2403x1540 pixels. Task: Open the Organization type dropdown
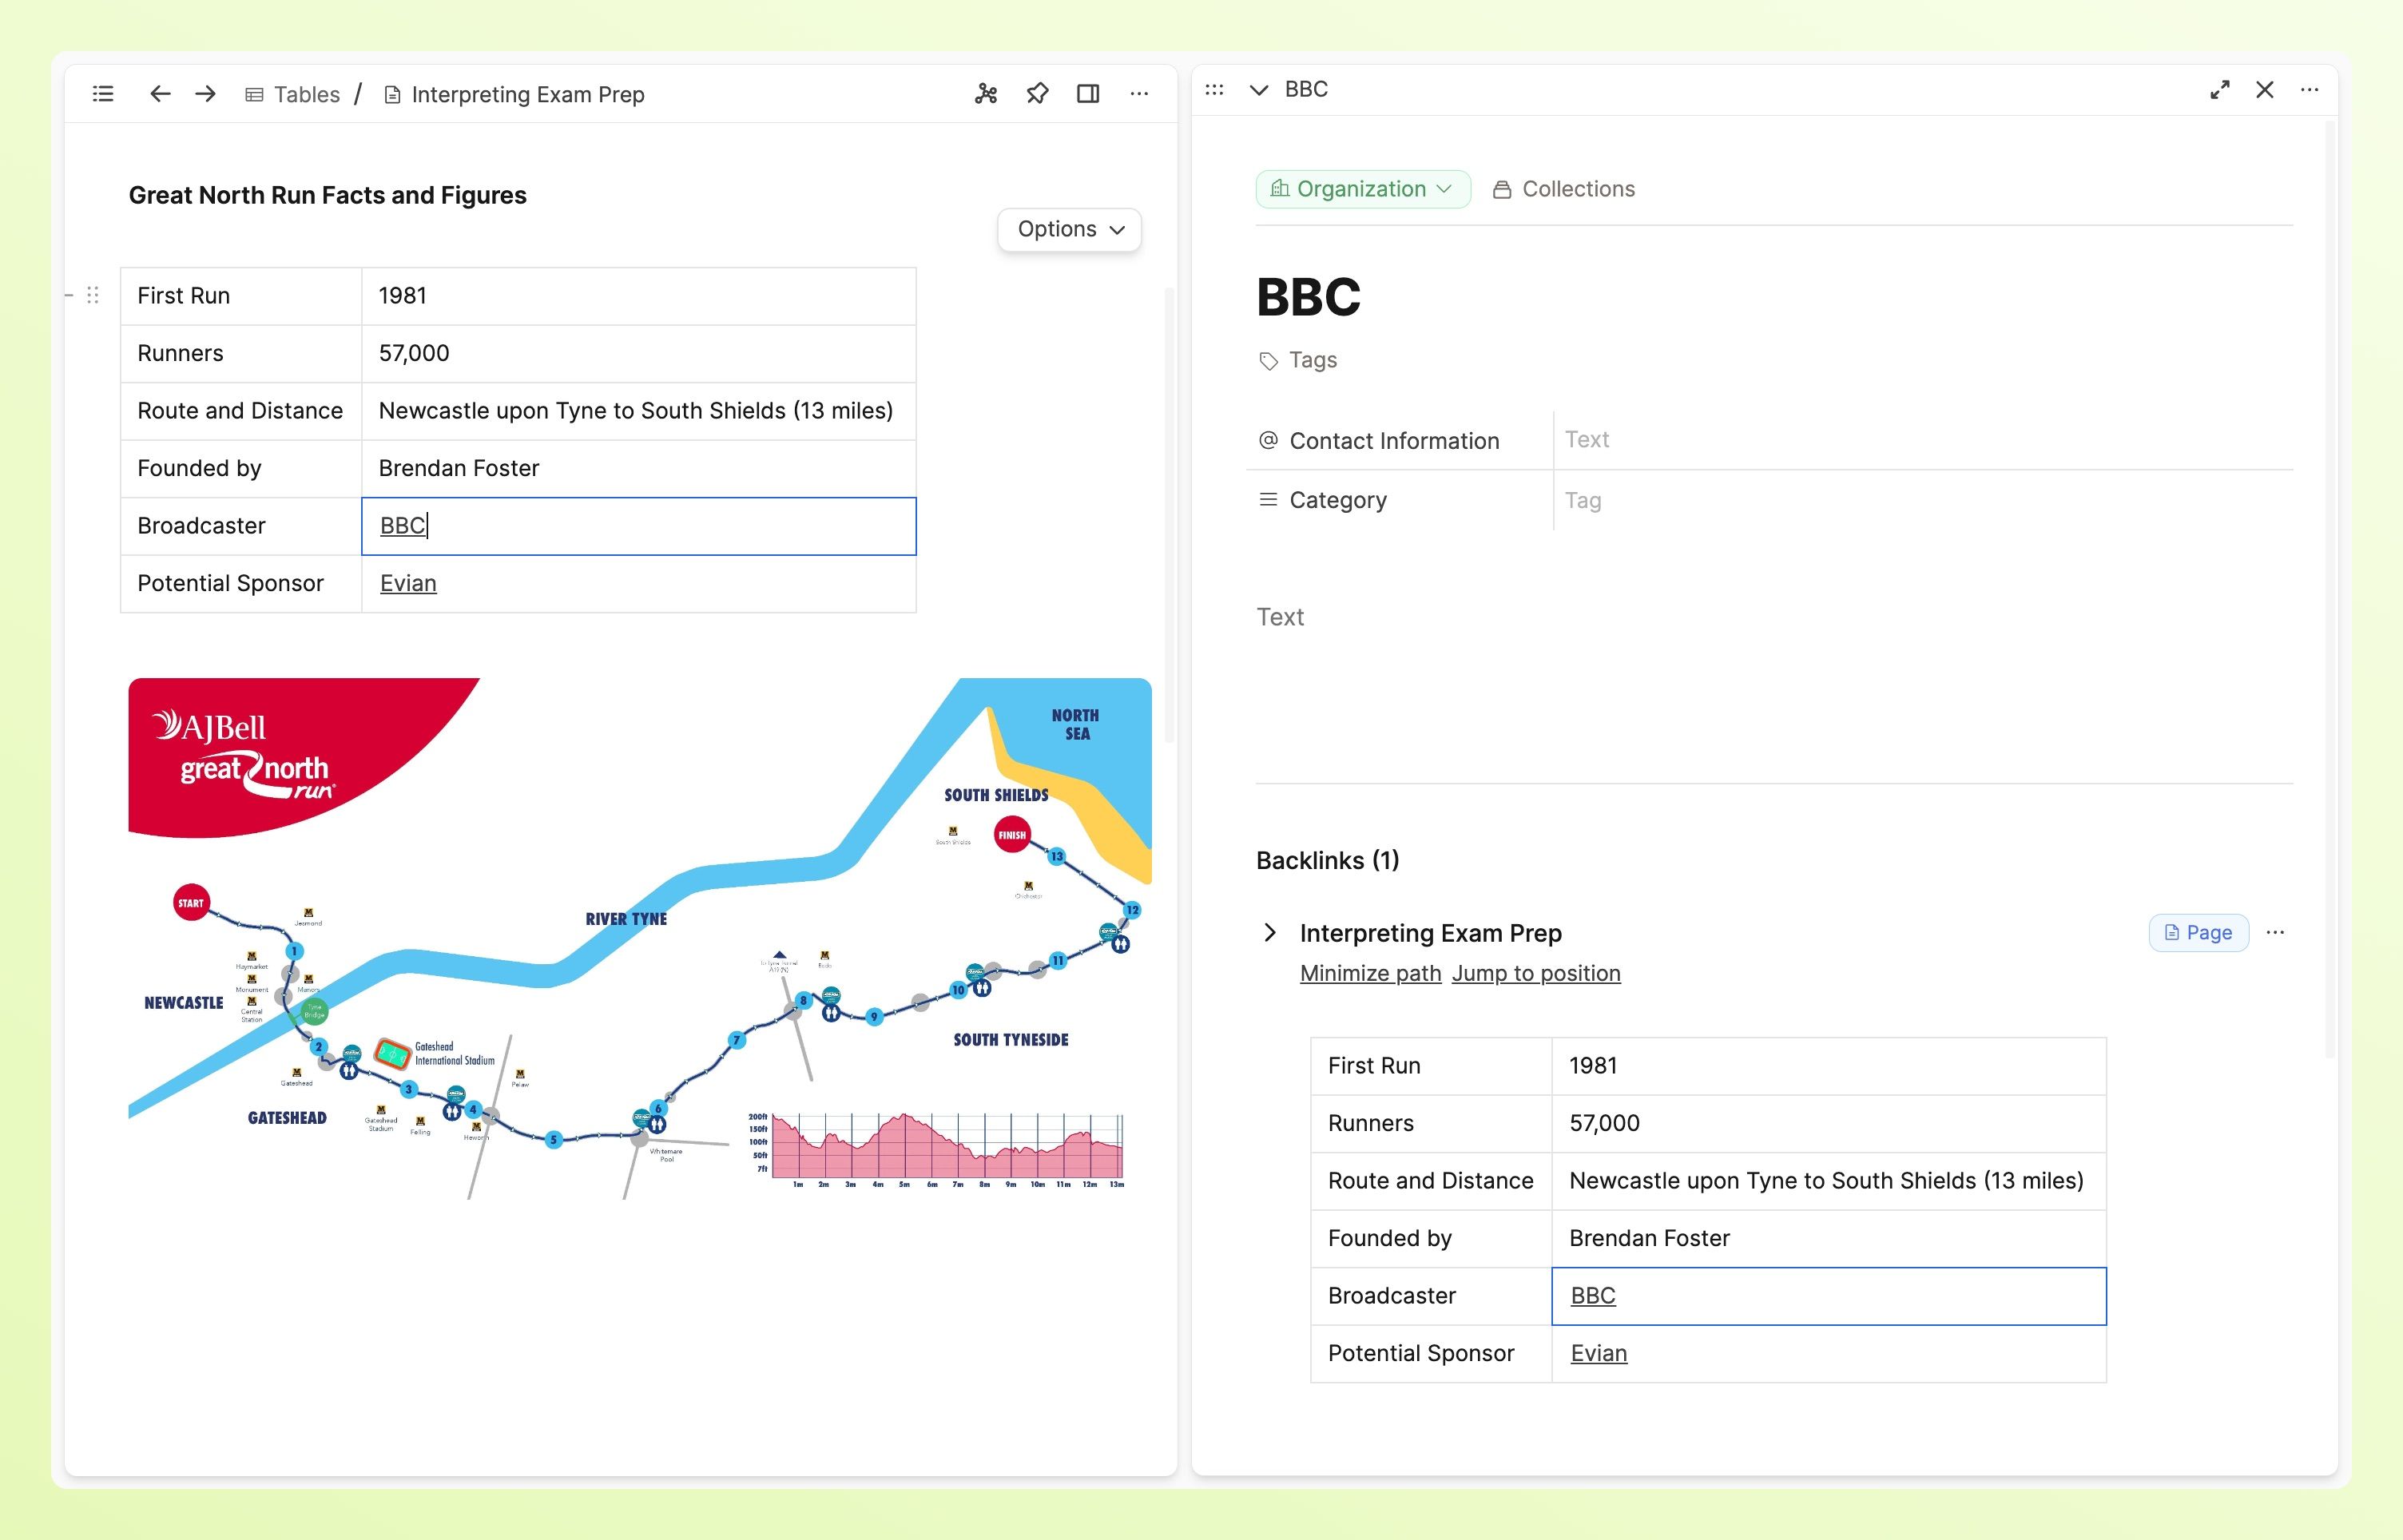point(1362,189)
